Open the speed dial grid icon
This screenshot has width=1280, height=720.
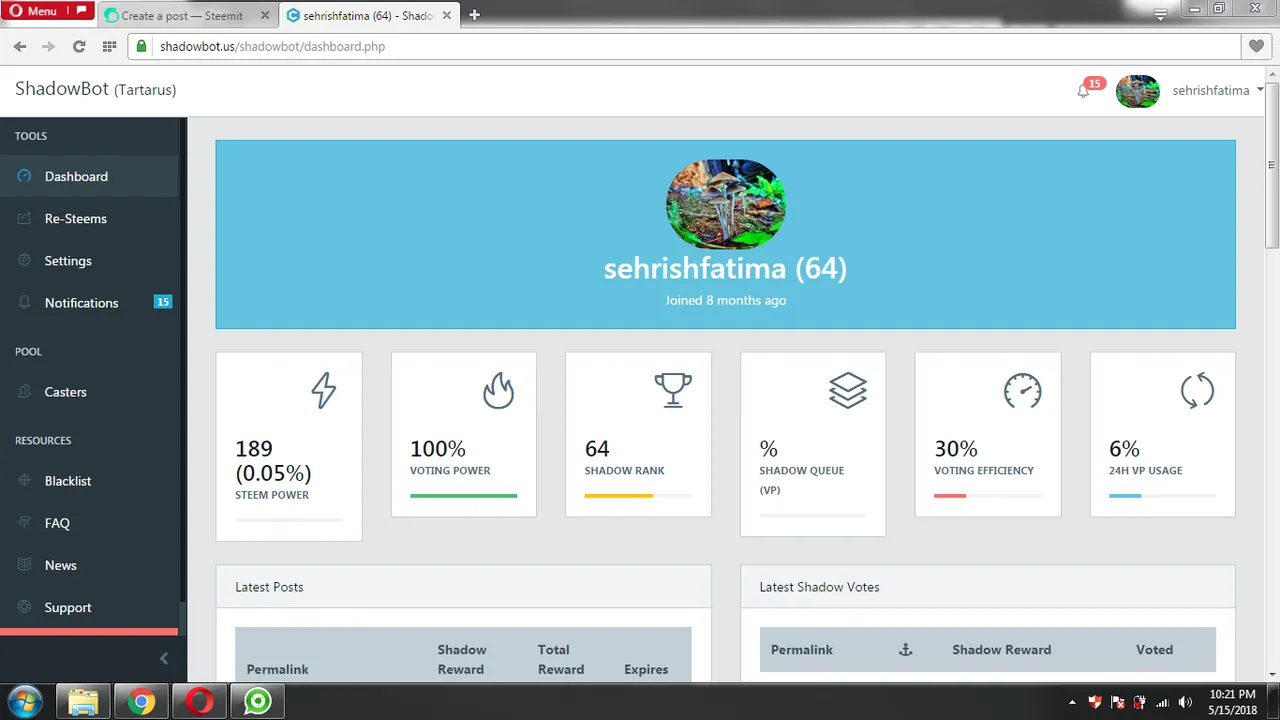pyautogui.click(x=109, y=46)
